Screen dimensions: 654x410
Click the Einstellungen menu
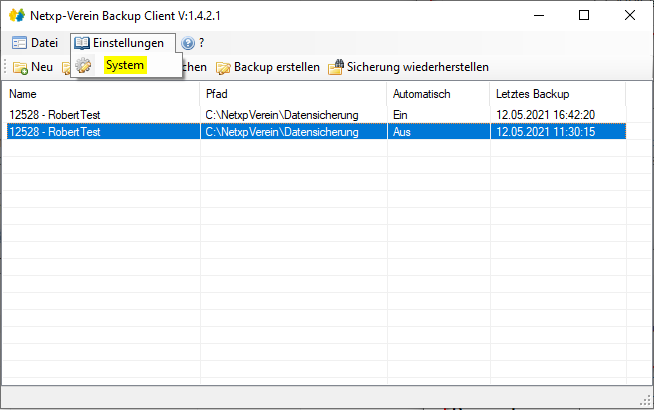(123, 43)
